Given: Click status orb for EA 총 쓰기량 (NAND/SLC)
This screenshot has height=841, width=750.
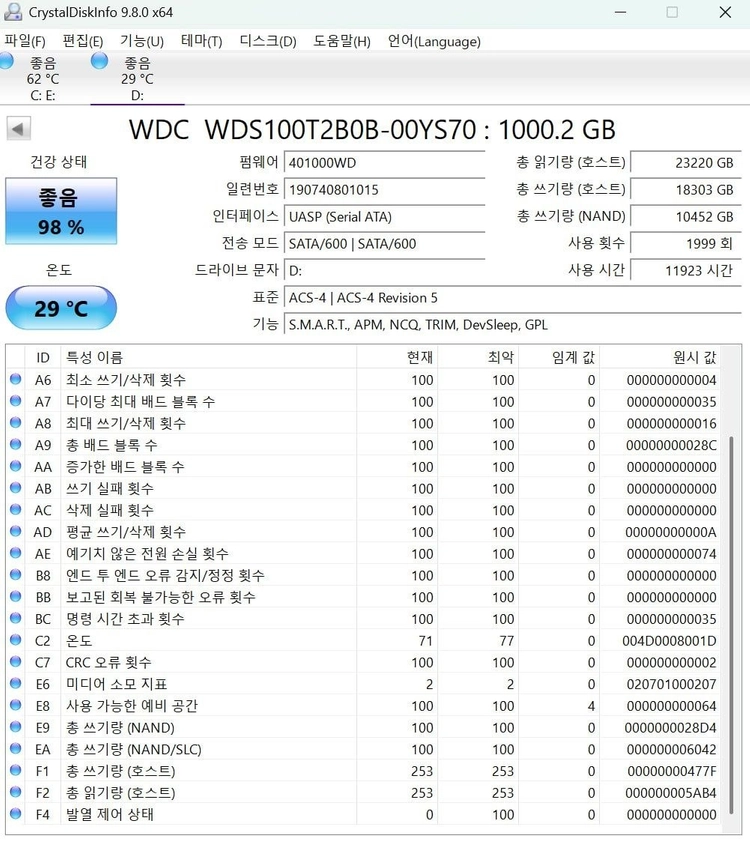Looking at the screenshot, I should (x=16, y=748).
